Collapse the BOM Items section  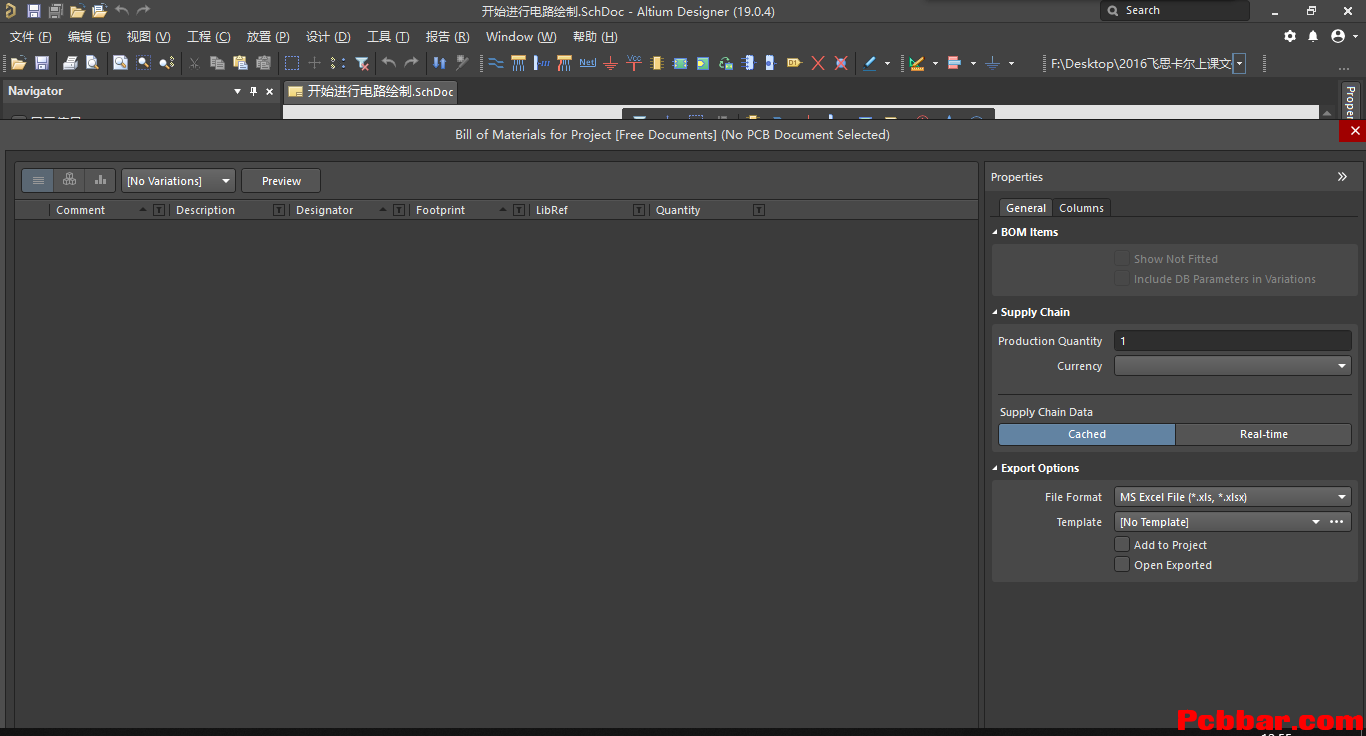[995, 232]
